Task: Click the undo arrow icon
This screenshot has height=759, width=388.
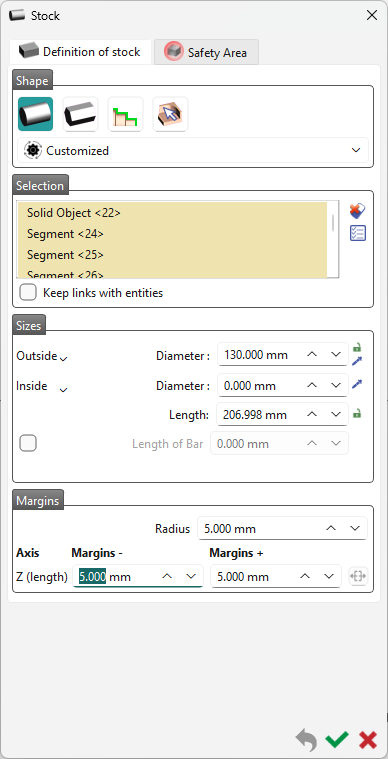Action: coord(307,740)
